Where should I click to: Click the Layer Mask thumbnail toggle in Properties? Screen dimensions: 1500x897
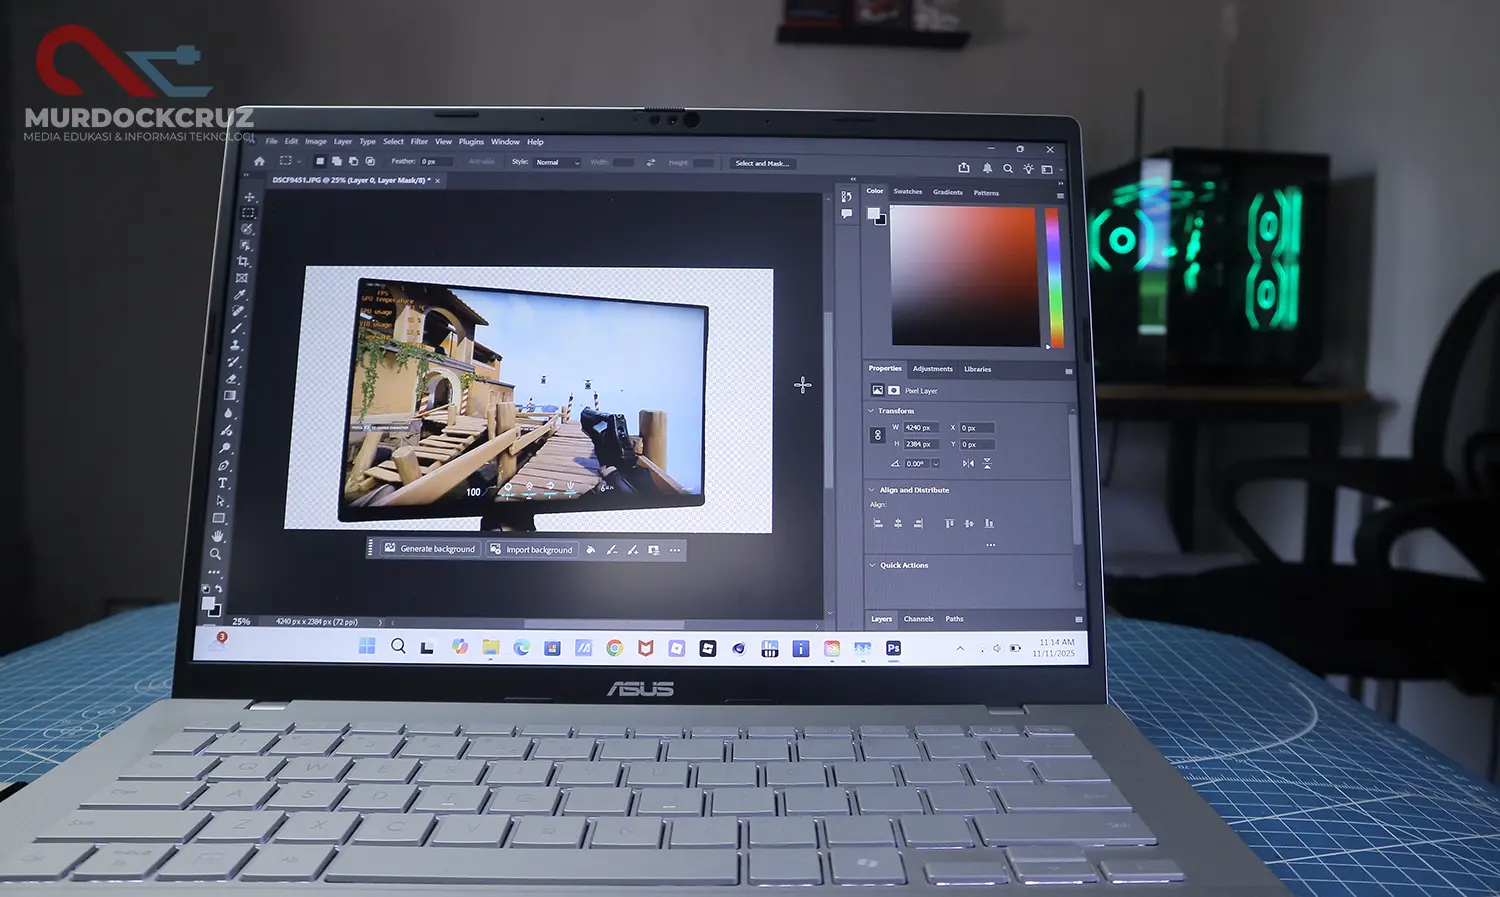click(894, 390)
